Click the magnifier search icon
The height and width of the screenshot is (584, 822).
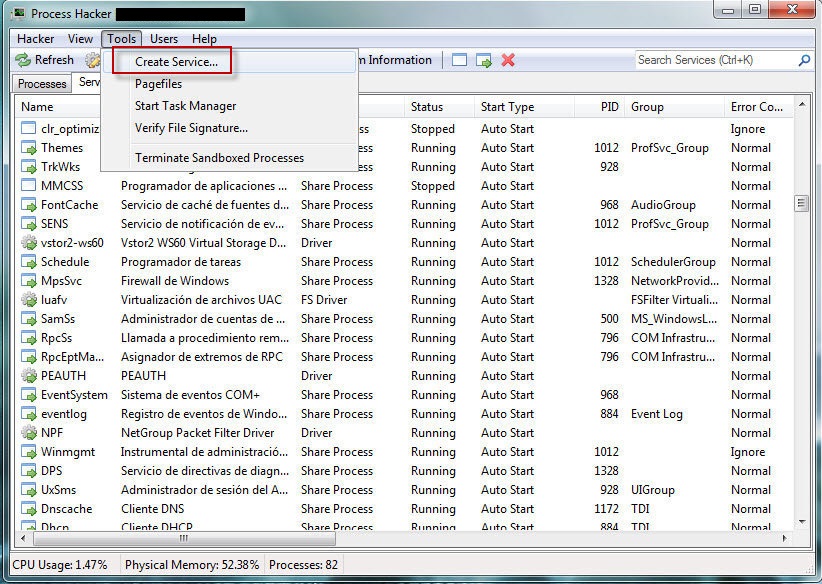pos(804,60)
